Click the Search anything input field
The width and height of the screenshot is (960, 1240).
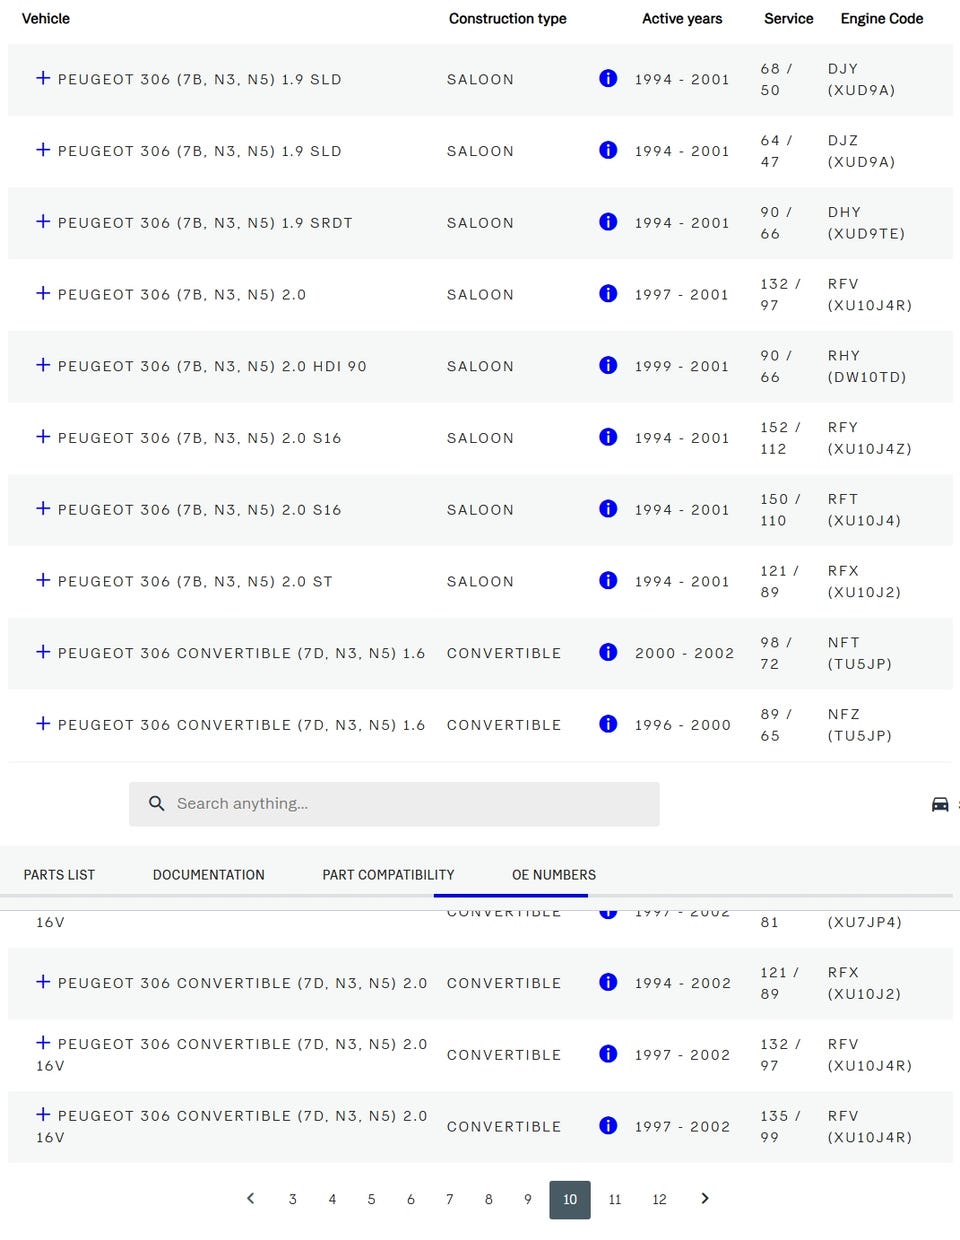click(x=394, y=804)
